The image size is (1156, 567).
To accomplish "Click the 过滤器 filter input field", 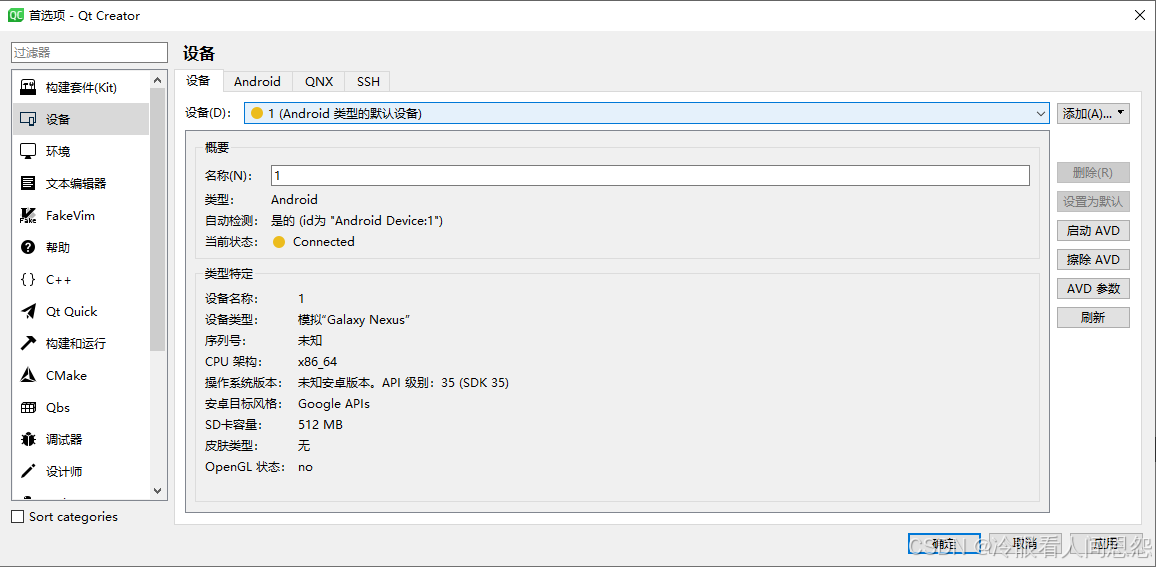I will coord(90,52).
